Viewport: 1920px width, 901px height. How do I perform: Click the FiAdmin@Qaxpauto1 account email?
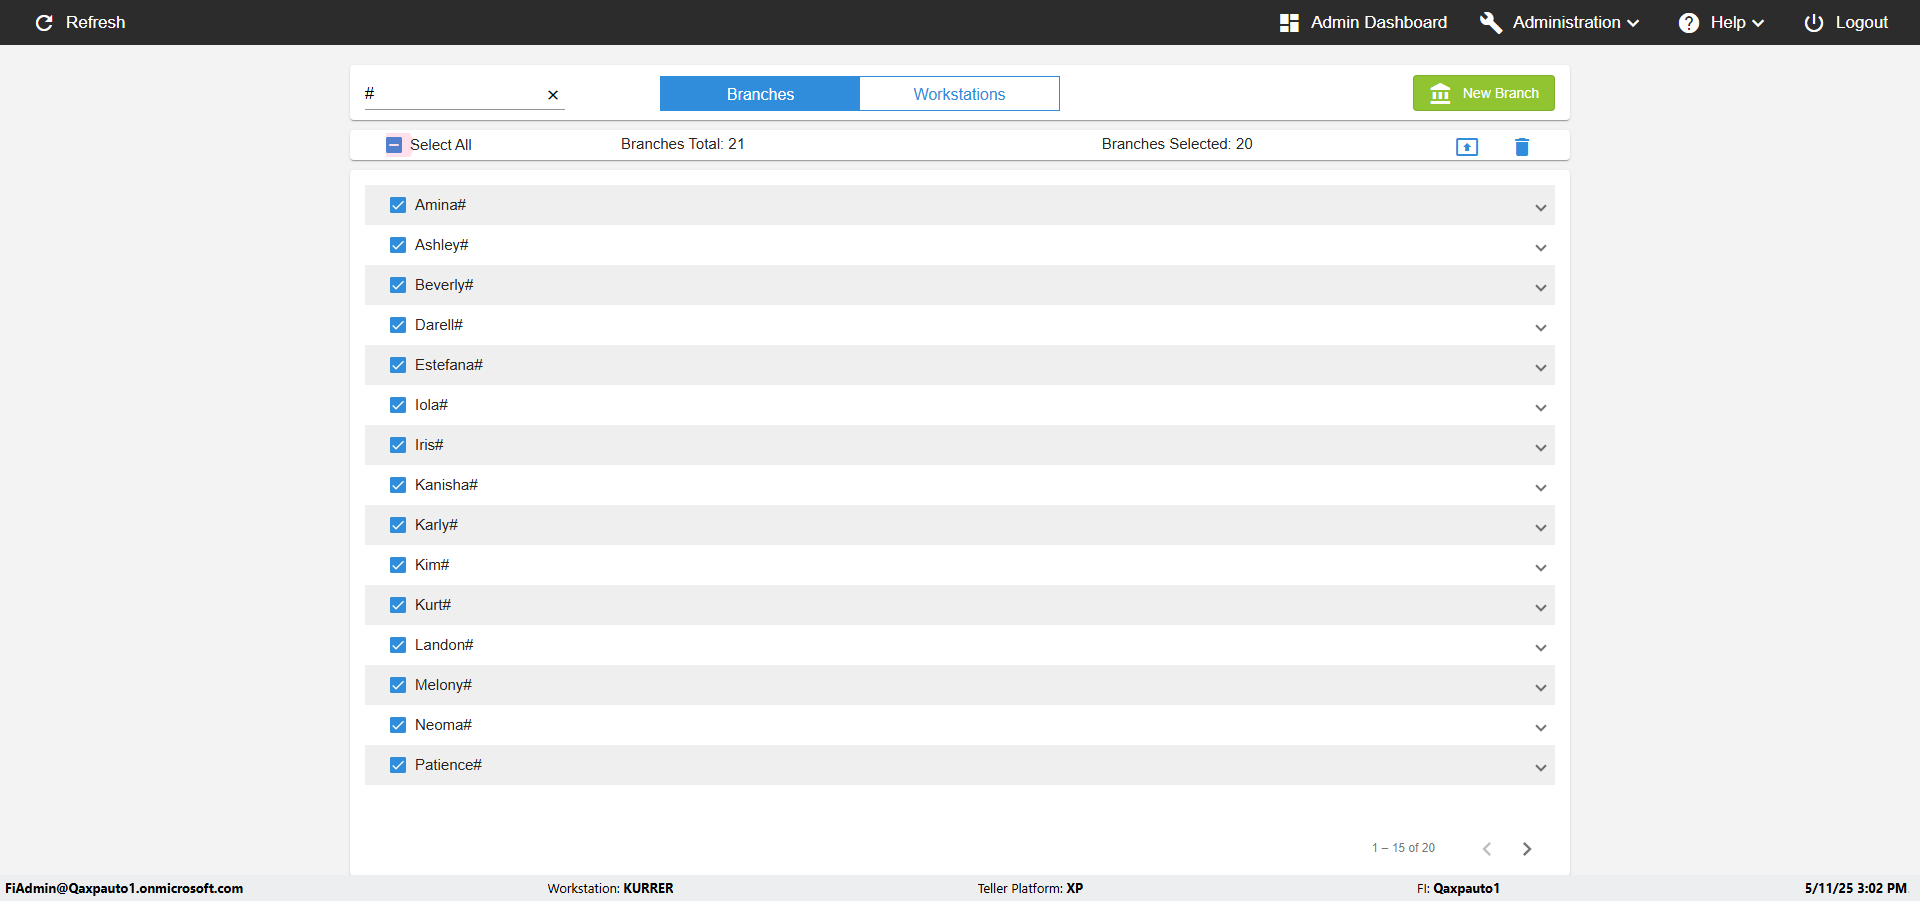coord(124,888)
